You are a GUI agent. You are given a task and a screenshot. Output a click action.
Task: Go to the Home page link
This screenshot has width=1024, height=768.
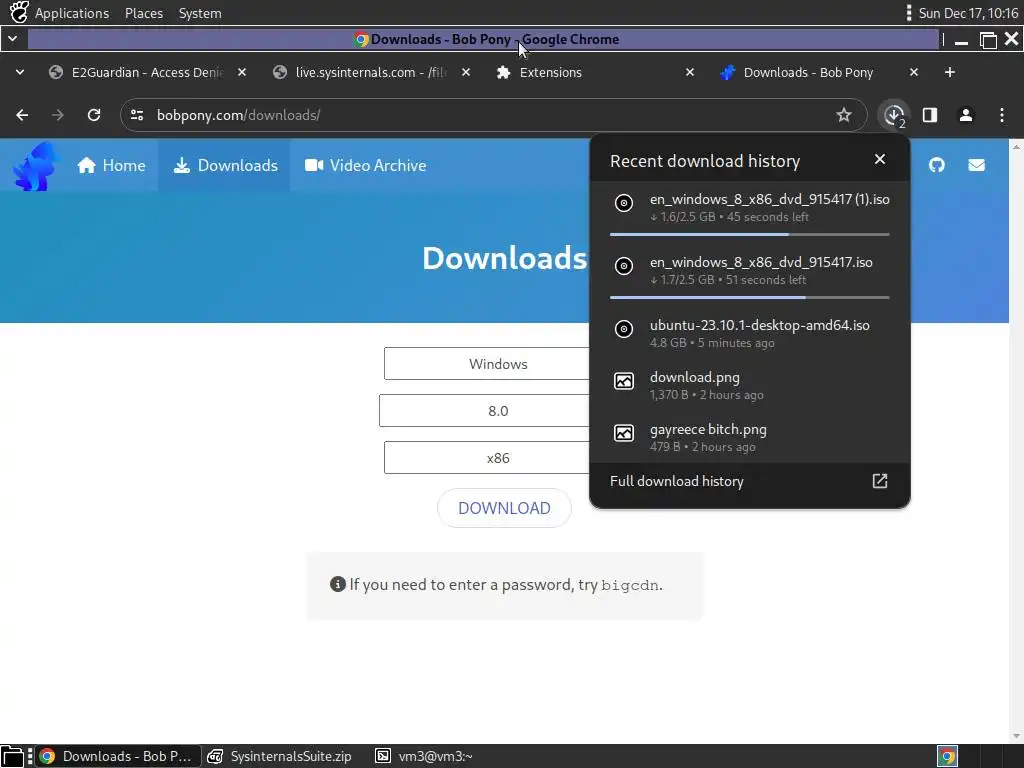pos(111,165)
